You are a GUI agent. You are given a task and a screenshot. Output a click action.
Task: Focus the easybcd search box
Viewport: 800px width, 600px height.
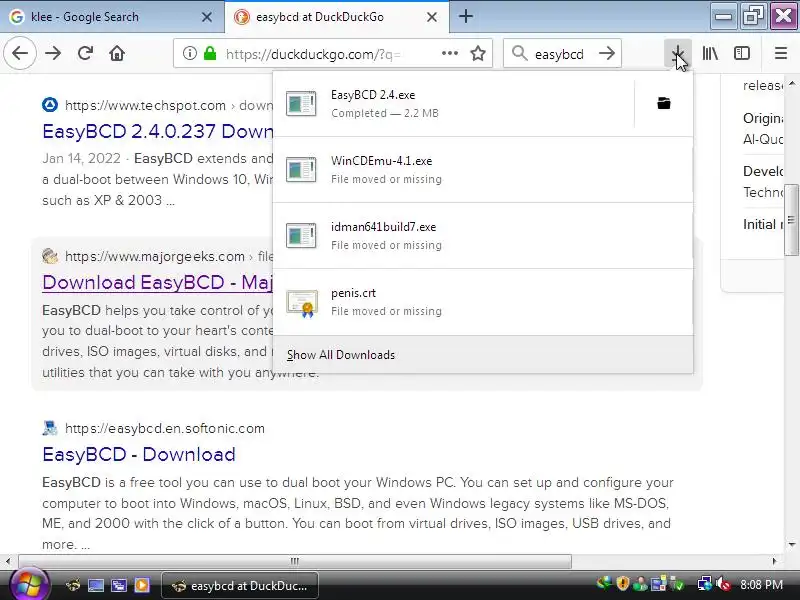(560, 54)
